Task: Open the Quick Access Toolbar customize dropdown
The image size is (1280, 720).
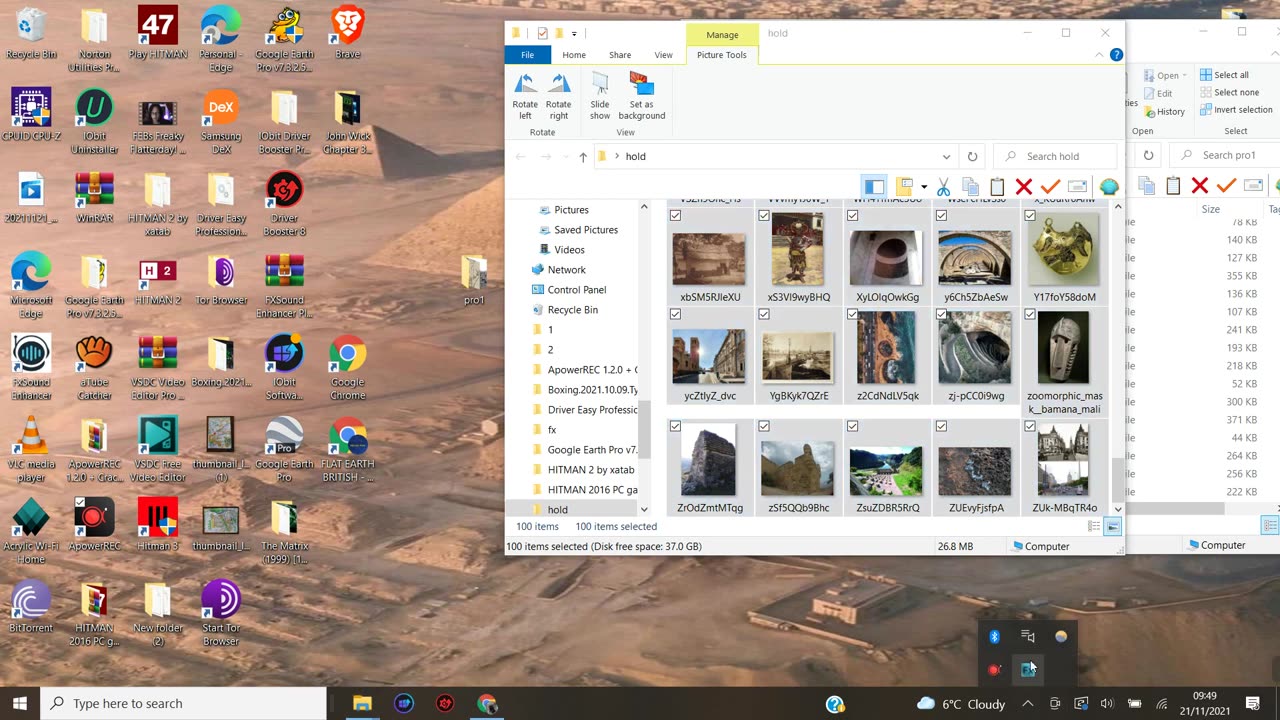Action: (574, 34)
